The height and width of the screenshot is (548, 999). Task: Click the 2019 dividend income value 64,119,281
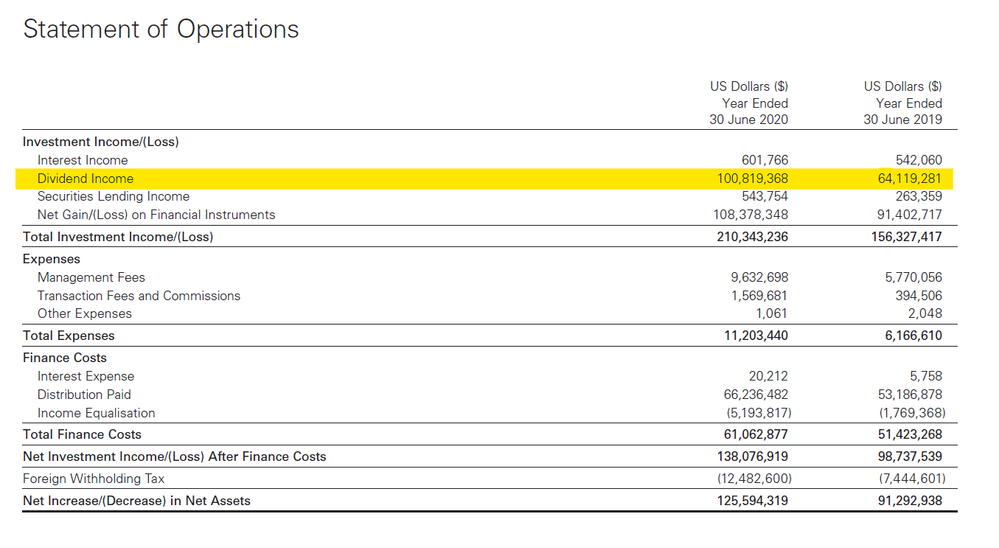point(900,178)
